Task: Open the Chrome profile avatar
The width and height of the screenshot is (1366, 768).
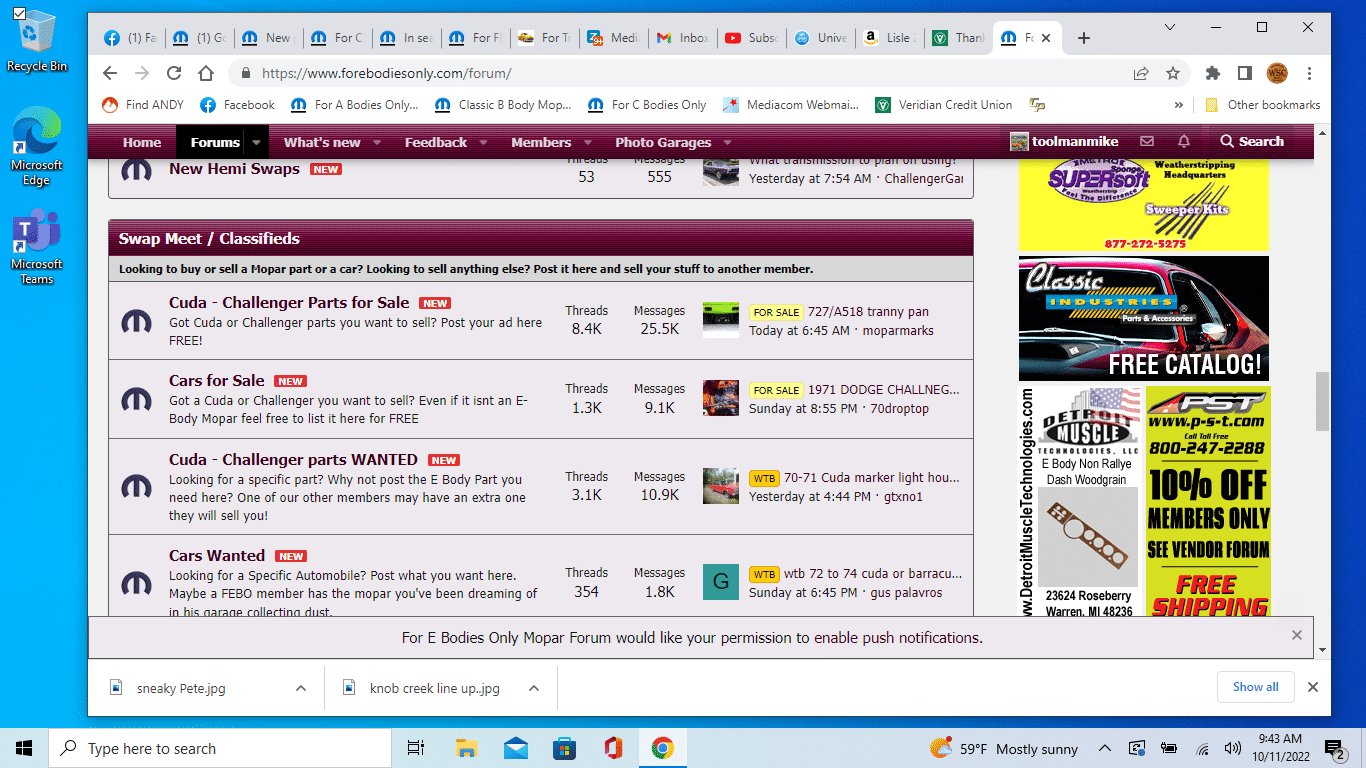Action: [x=1277, y=73]
